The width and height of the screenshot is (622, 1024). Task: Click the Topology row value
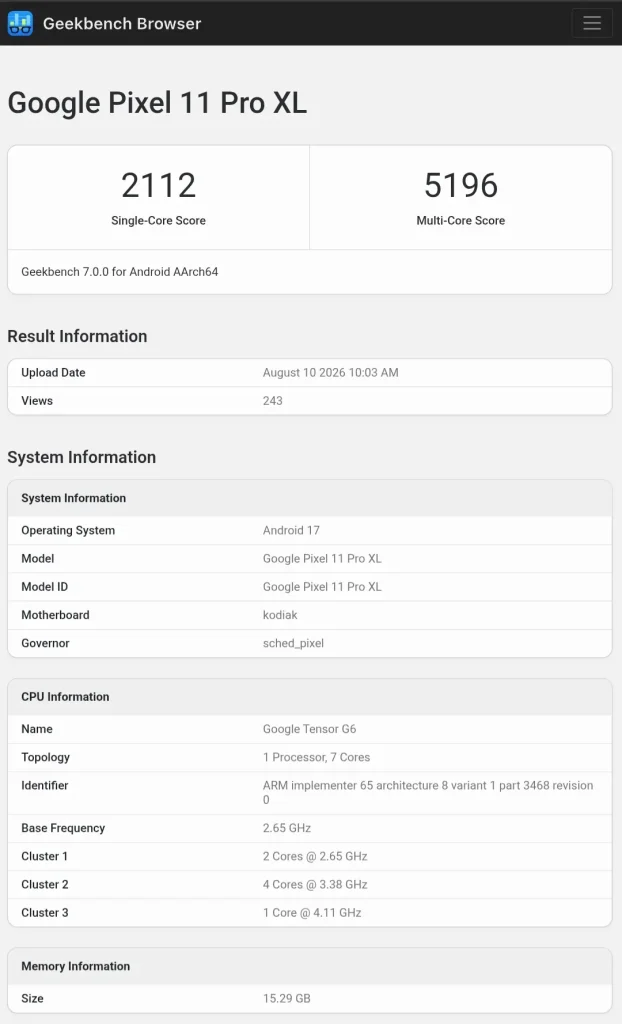coord(316,757)
